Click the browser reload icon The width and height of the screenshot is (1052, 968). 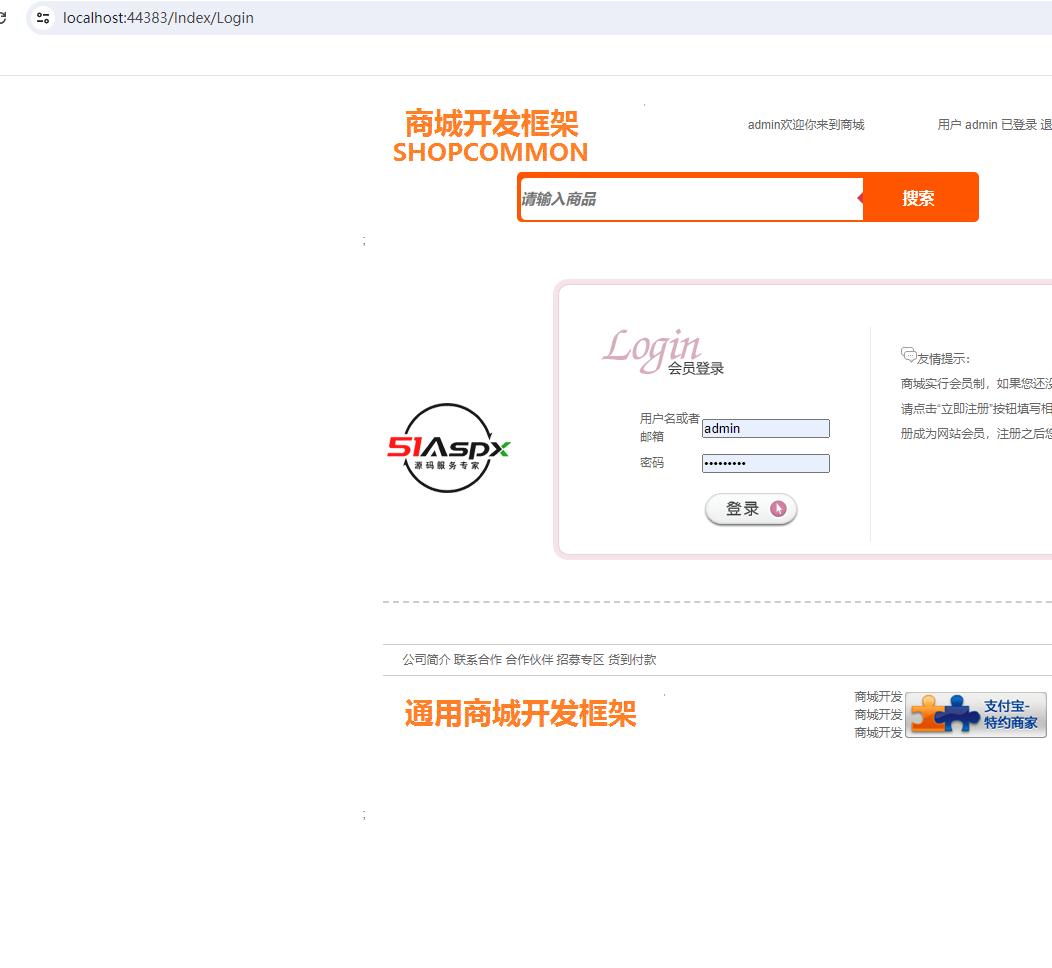point(2,18)
